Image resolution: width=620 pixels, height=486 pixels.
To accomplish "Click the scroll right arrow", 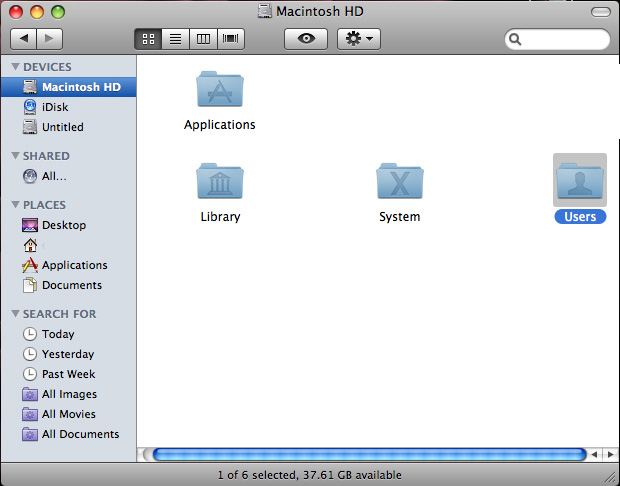I will pos(610,454).
